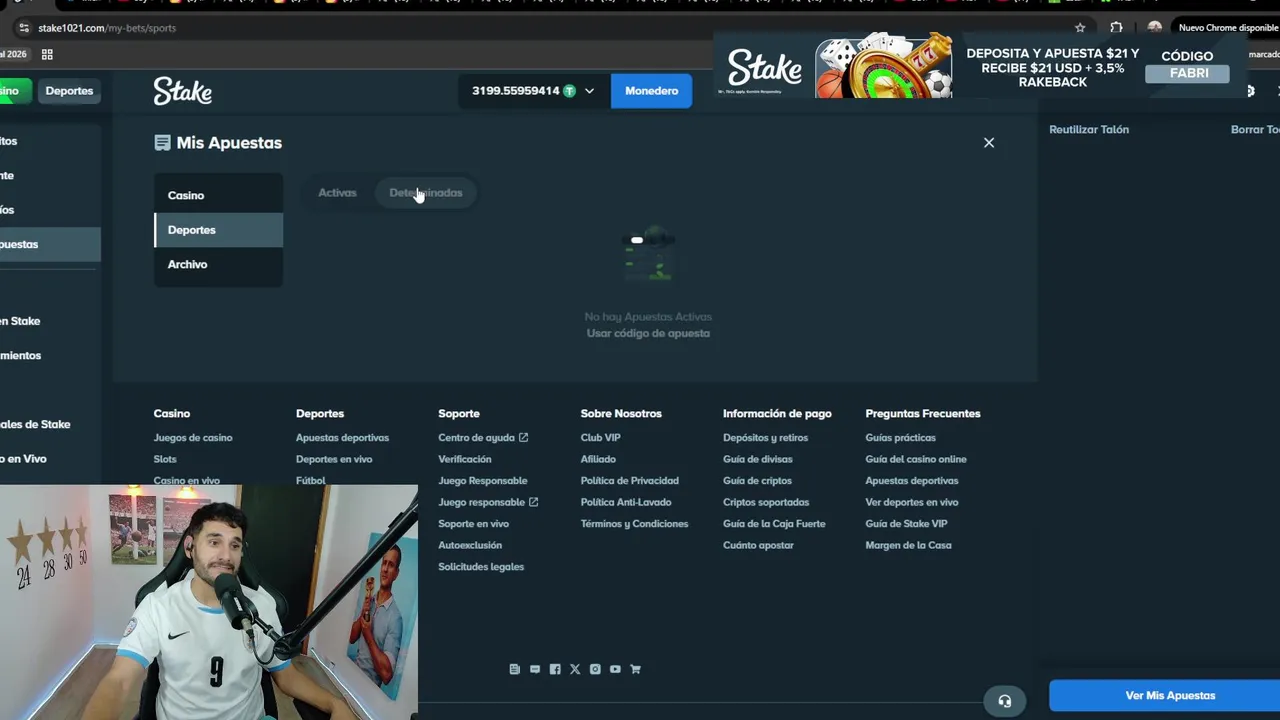Open Juegos de casino footer link
The height and width of the screenshot is (720, 1280).
[x=193, y=438]
